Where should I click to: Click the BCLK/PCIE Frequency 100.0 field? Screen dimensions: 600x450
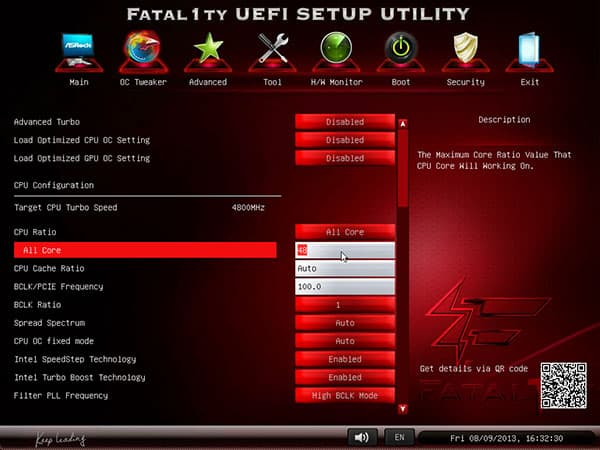(x=345, y=287)
